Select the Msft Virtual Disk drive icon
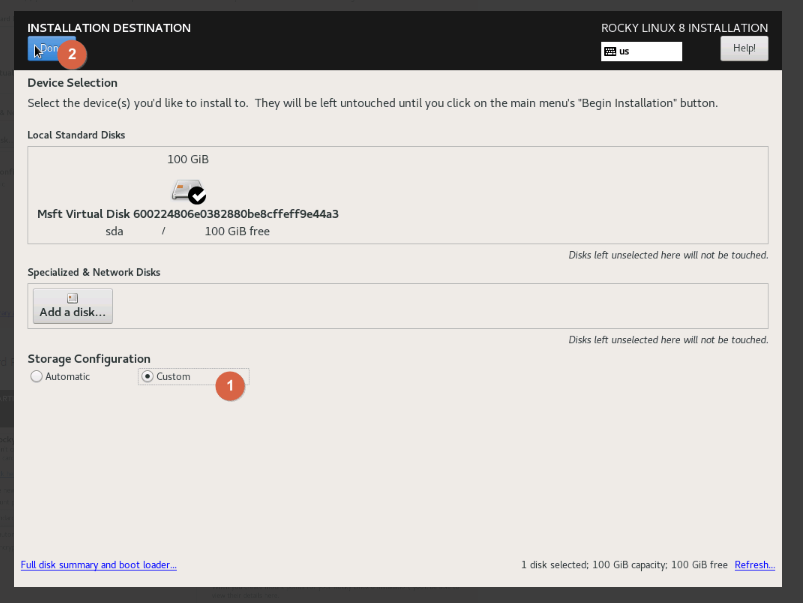 tap(188, 192)
